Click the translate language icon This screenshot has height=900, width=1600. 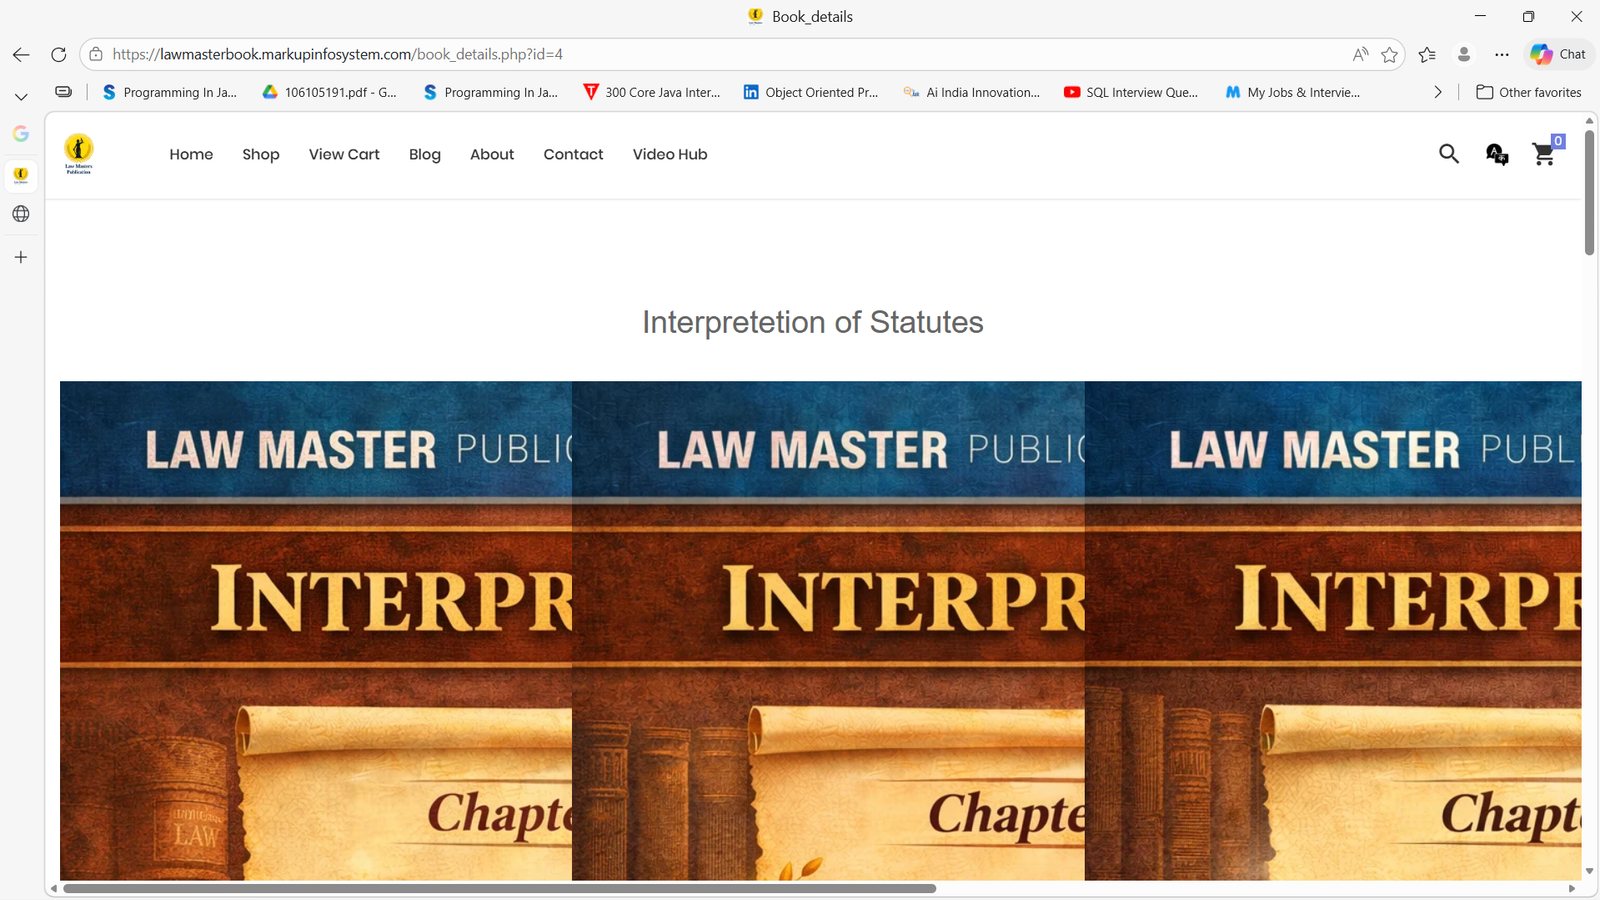[x=1496, y=154]
